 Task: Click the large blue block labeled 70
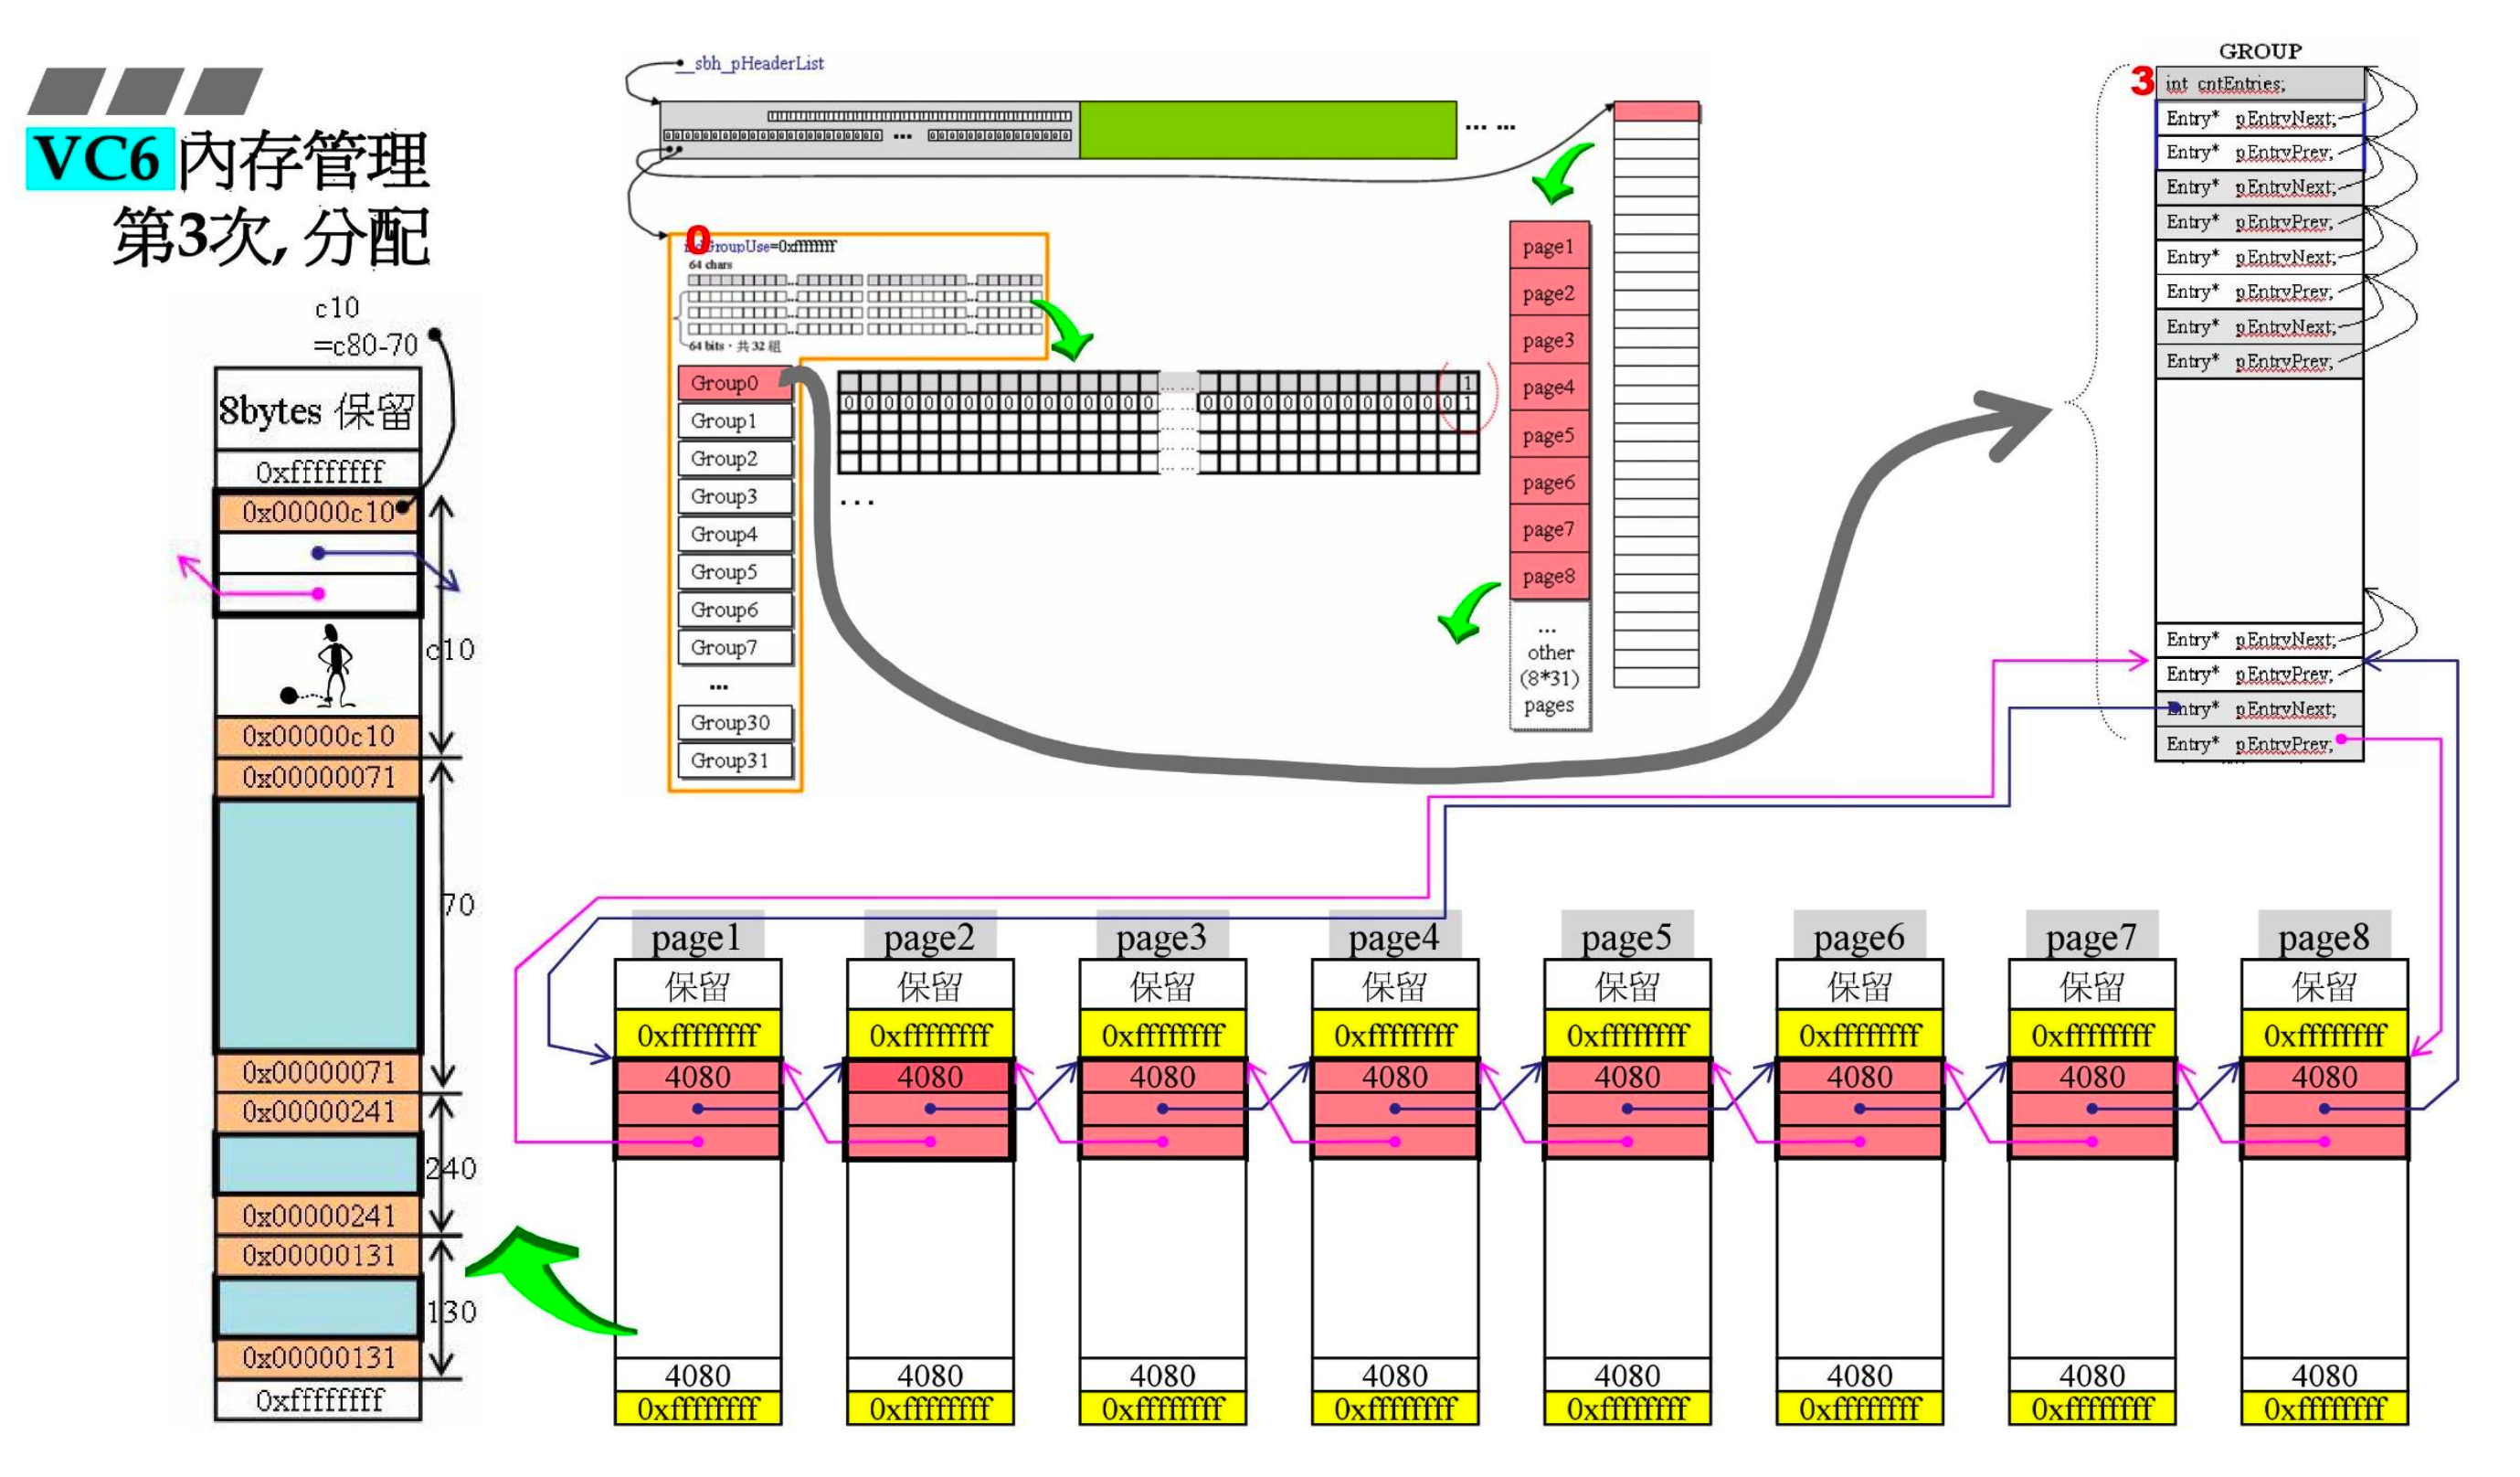pyautogui.click(x=317, y=925)
